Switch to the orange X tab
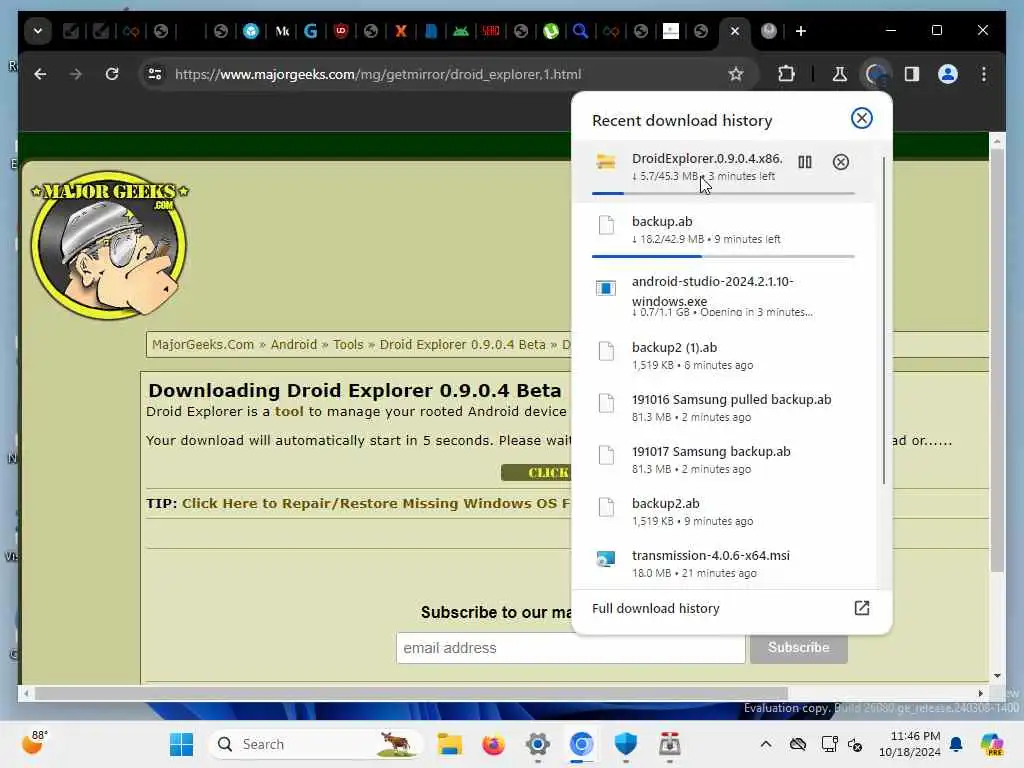1024x768 pixels. (401, 31)
